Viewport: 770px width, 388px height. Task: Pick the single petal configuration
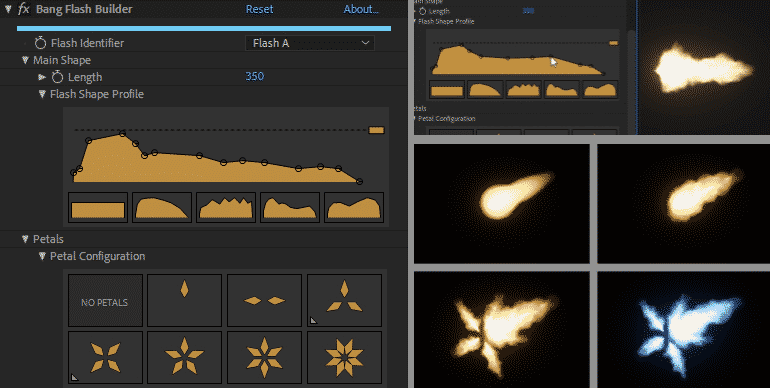[185, 301]
